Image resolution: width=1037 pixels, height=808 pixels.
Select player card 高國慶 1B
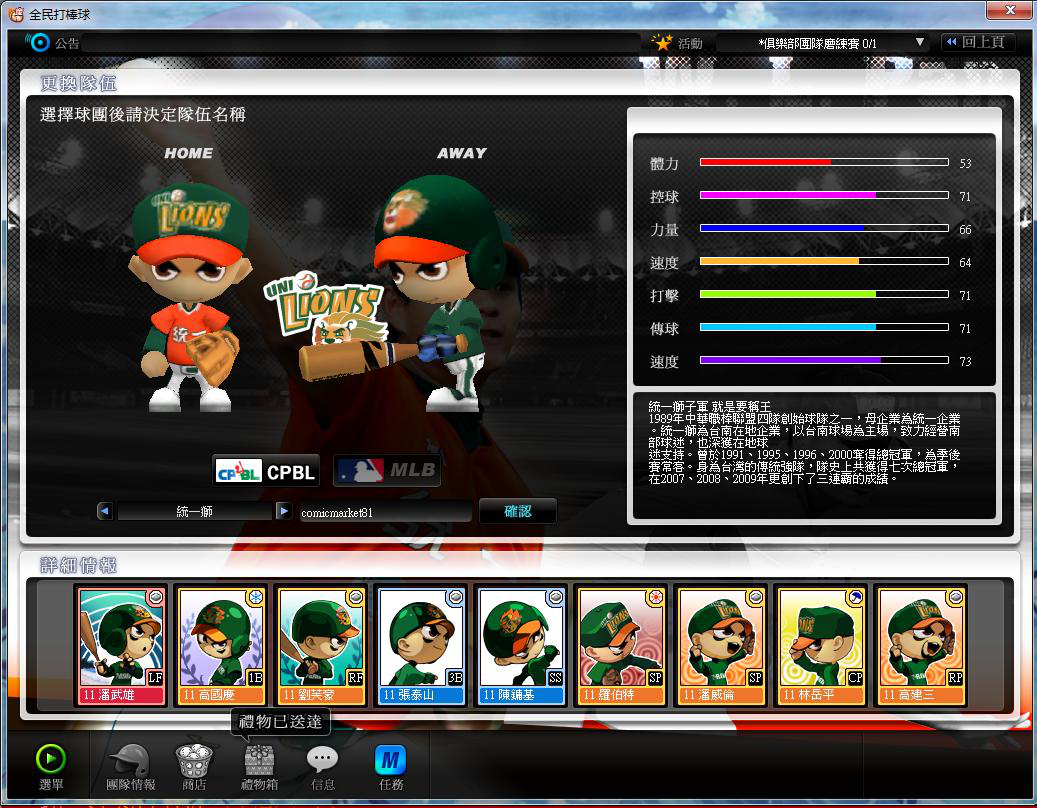[x=221, y=645]
